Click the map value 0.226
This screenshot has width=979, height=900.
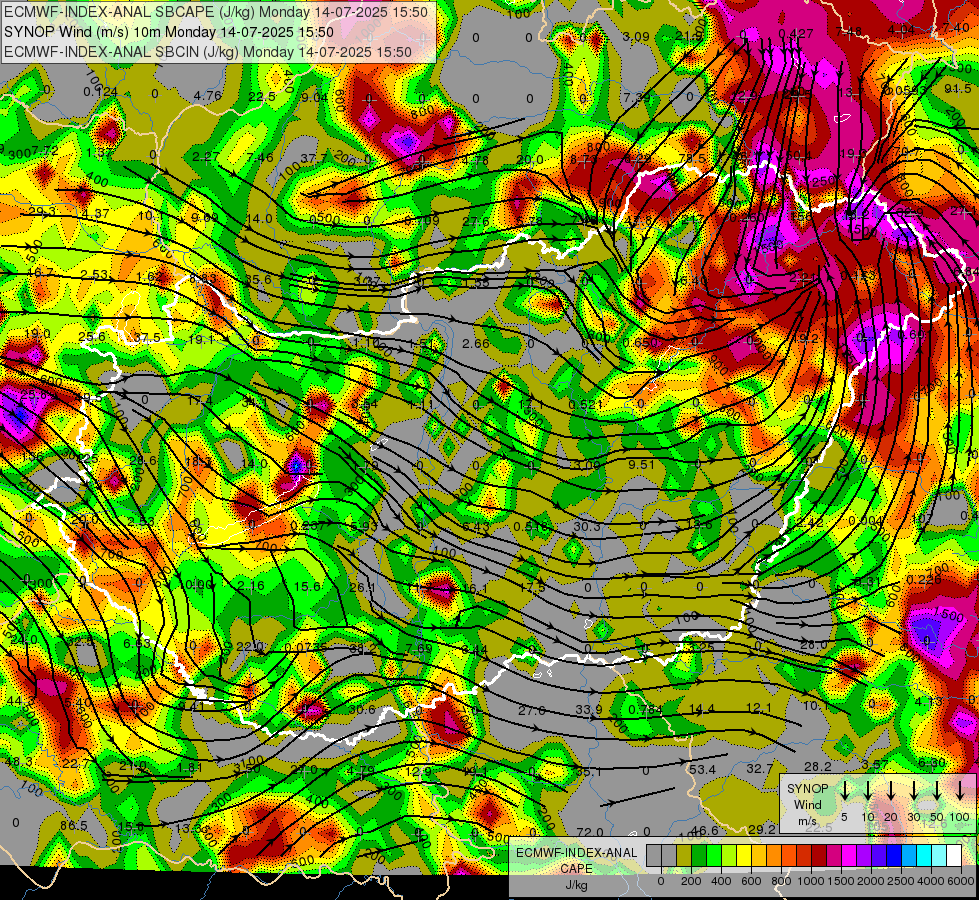point(924,580)
